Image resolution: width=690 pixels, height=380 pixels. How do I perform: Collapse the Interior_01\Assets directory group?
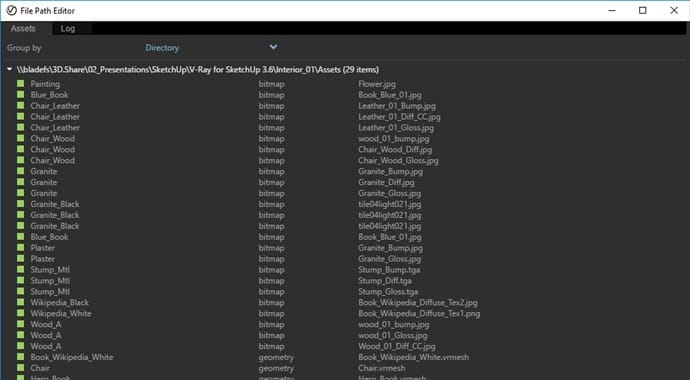[x=10, y=69]
